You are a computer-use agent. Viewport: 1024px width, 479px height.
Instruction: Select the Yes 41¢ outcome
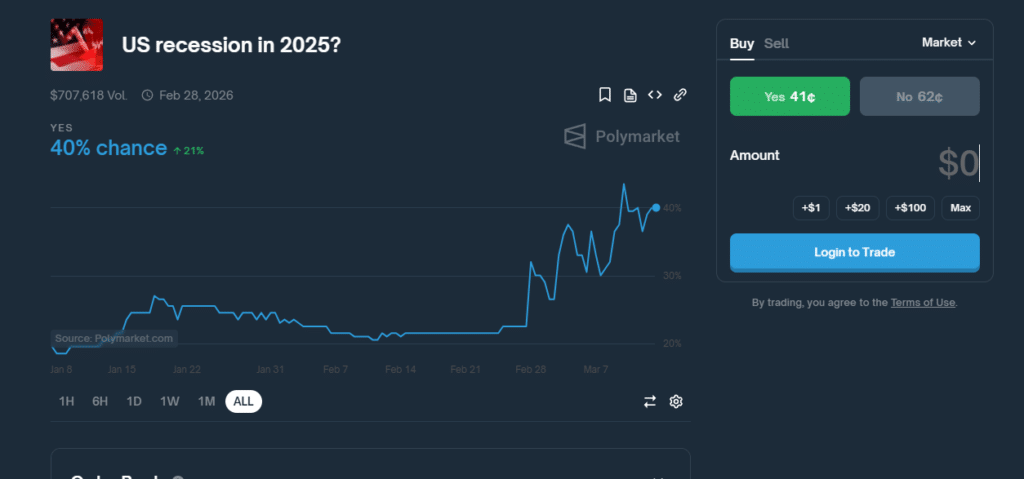pyautogui.click(x=790, y=97)
